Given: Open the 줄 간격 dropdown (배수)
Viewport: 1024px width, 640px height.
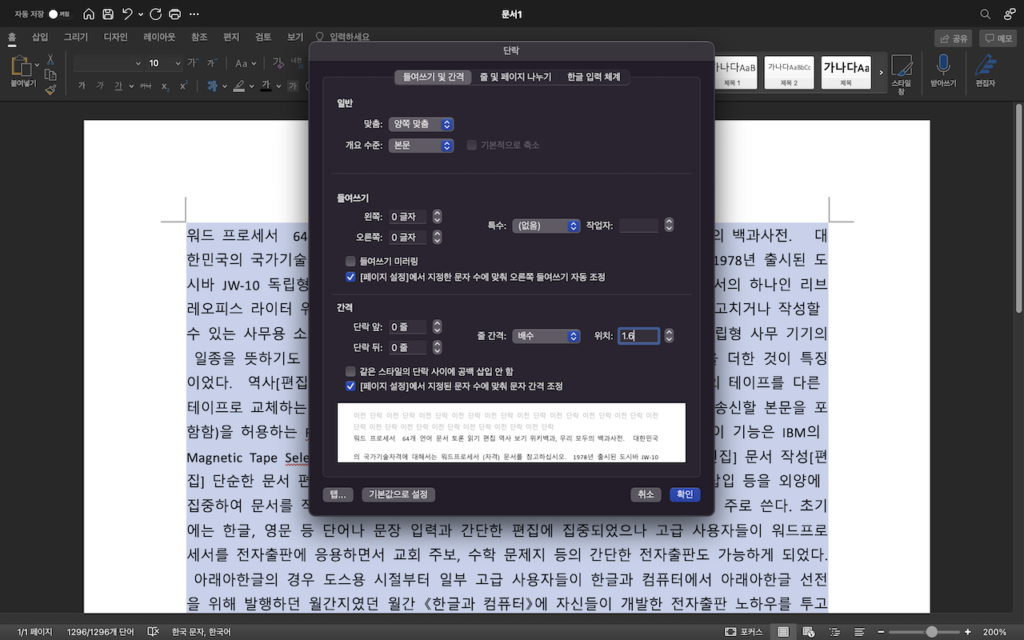Looking at the screenshot, I should pyautogui.click(x=546, y=336).
